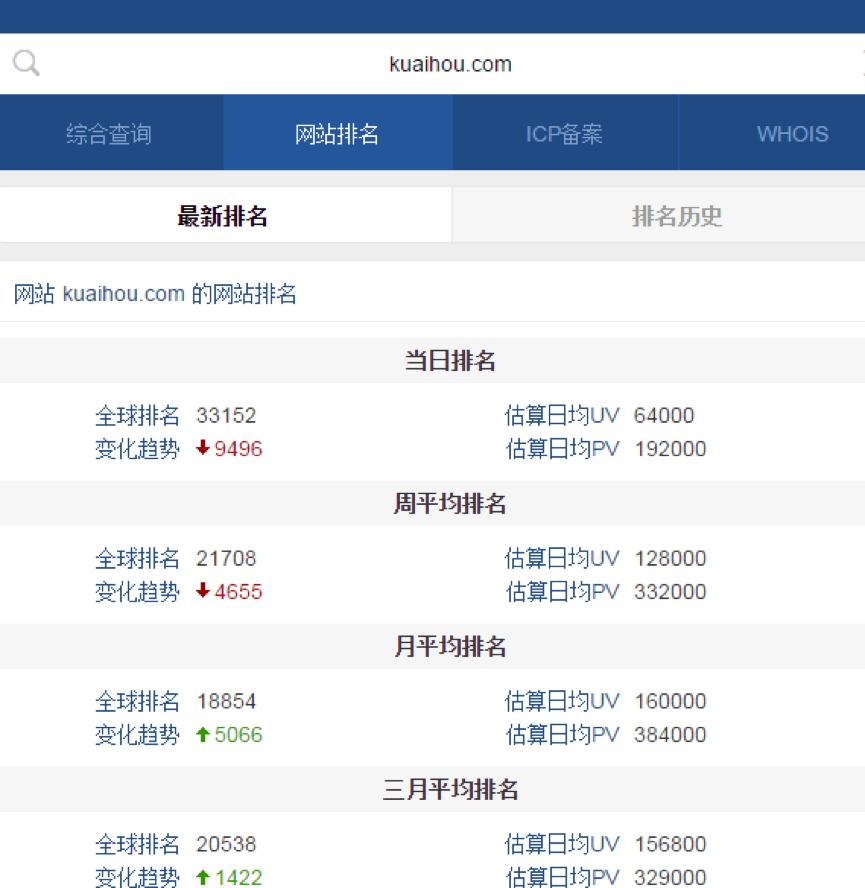Screen dimensions: 865x888
Task: Click the magnifier search icon
Action: pos(27,63)
